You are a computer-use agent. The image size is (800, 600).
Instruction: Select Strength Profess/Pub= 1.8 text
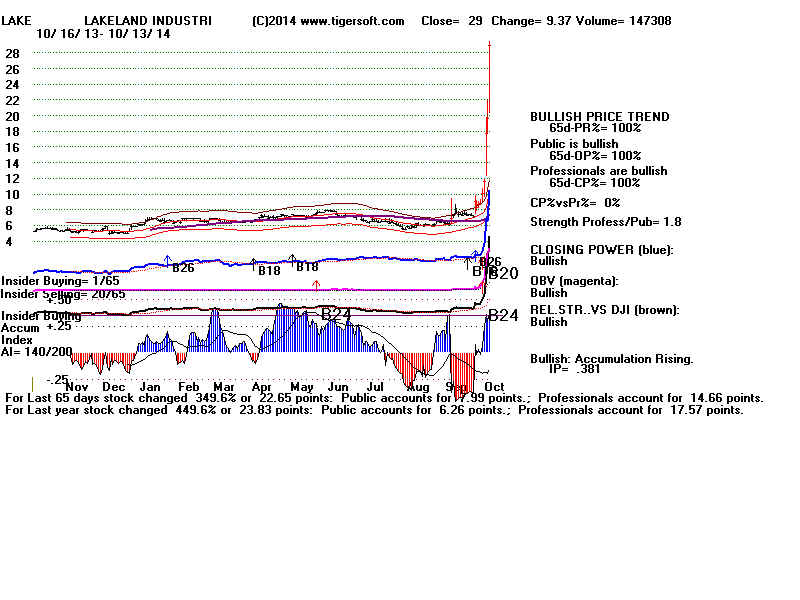(x=606, y=222)
